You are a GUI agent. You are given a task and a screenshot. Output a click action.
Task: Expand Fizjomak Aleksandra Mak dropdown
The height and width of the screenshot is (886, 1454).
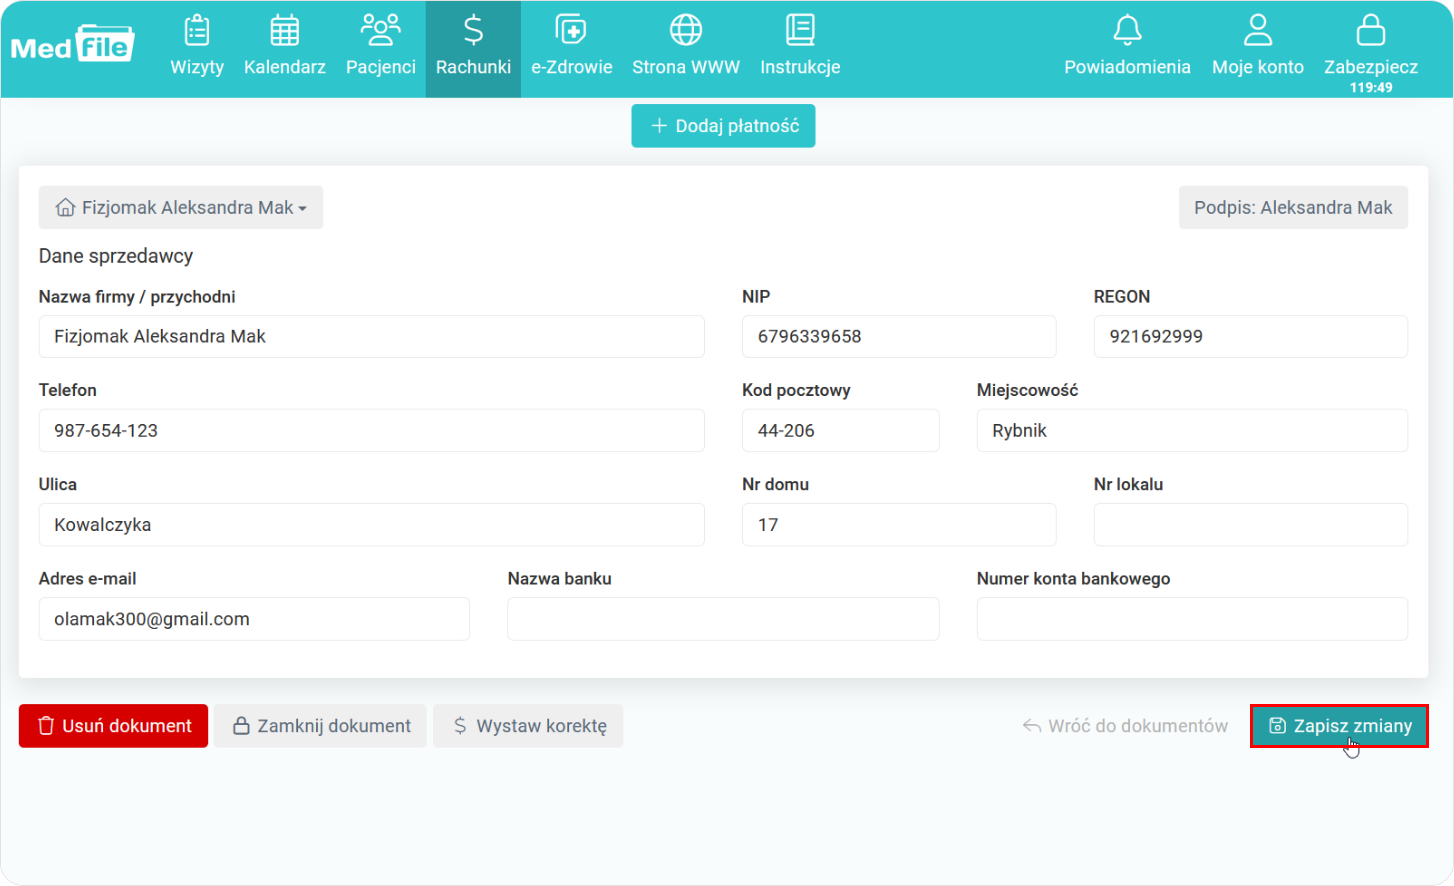point(181,208)
